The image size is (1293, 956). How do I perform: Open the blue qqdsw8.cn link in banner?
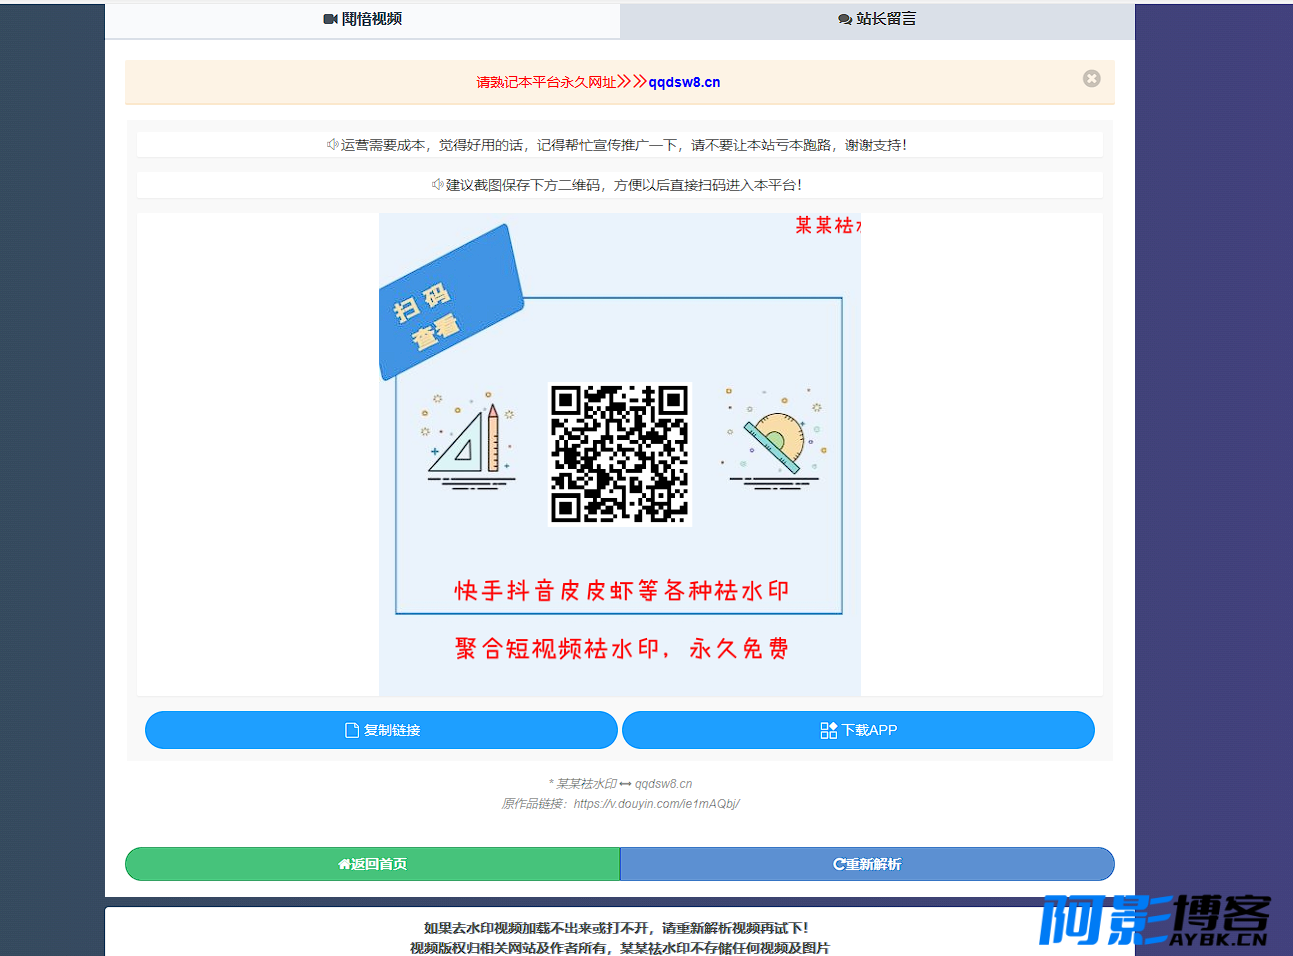point(684,82)
